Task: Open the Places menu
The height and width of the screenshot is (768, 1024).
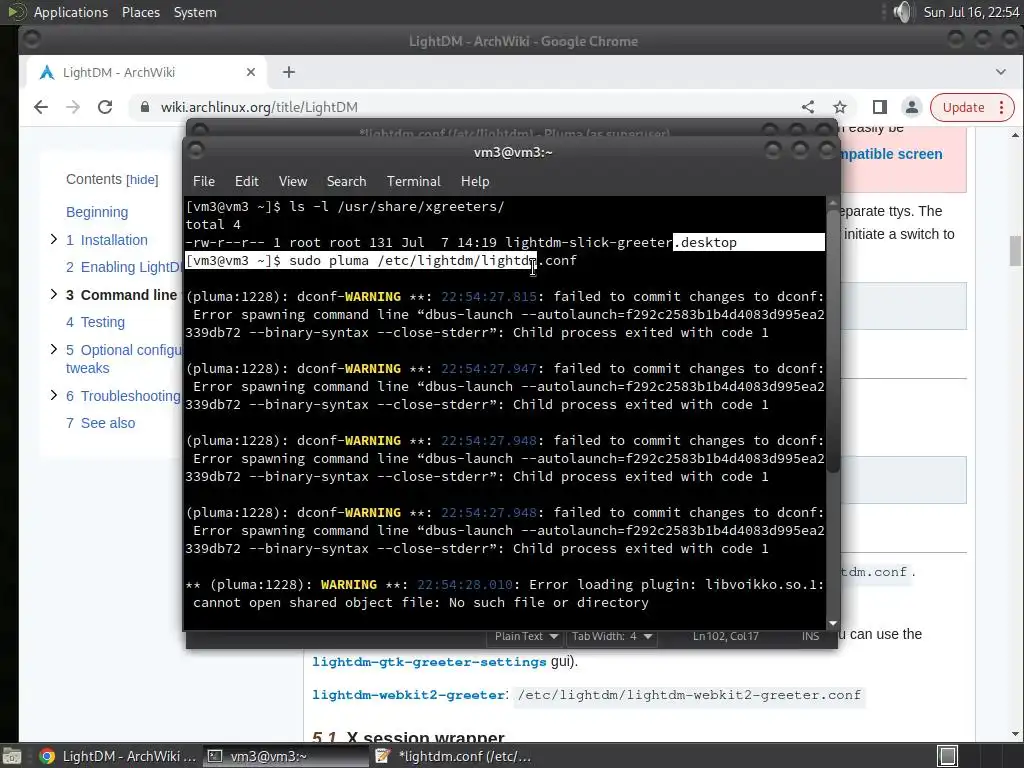Action: click(x=140, y=12)
